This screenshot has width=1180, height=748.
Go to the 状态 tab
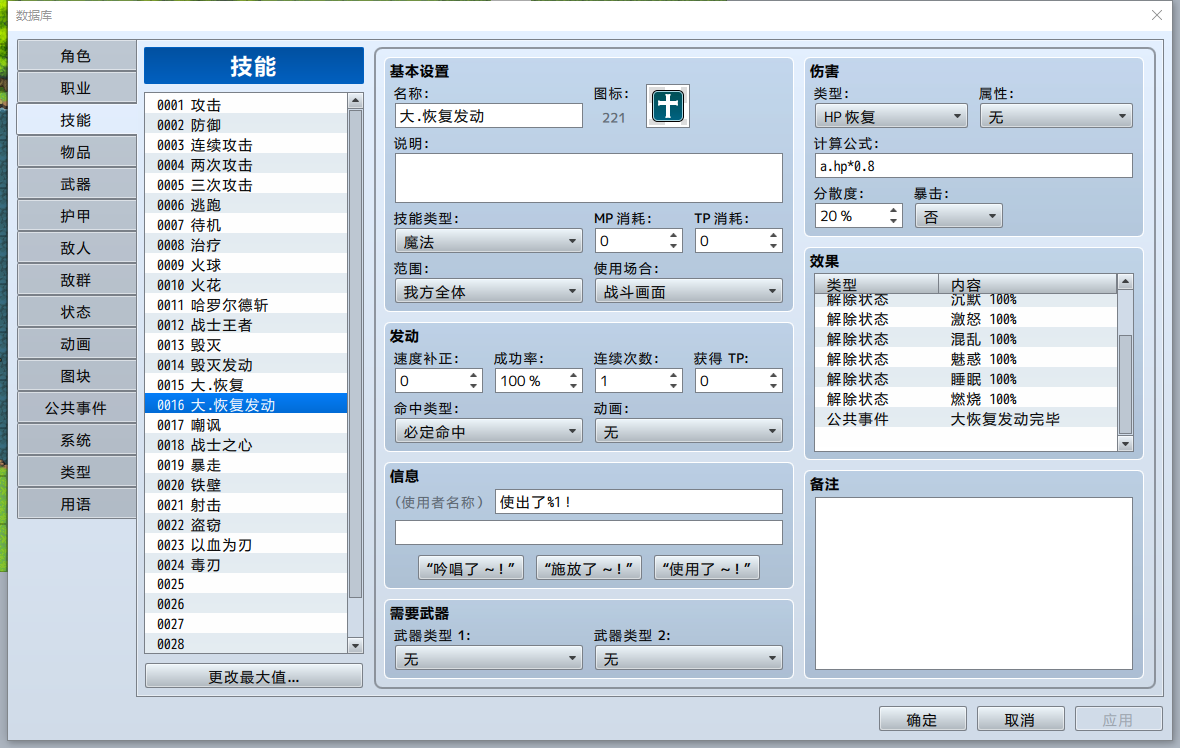coord(76,312)
